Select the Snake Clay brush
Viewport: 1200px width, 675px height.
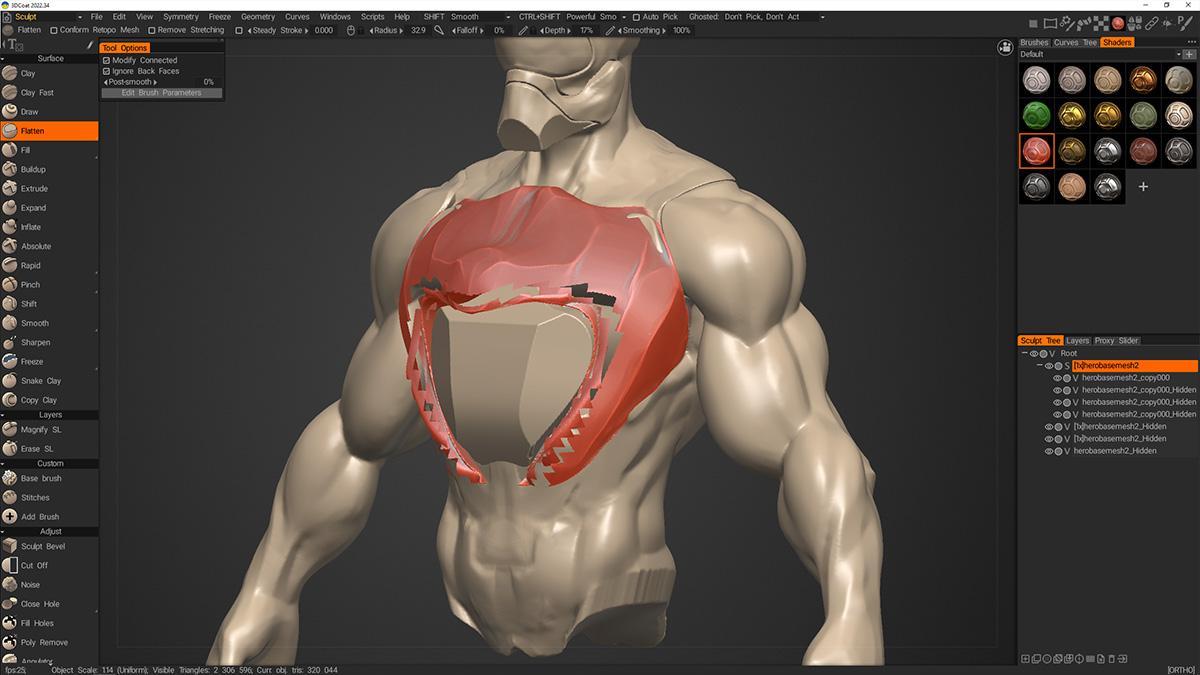[49, 381]
